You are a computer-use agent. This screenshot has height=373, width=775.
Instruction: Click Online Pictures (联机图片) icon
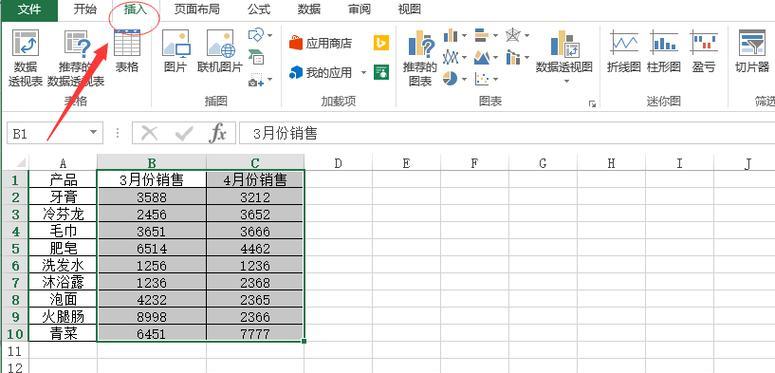tap(220, 43)
